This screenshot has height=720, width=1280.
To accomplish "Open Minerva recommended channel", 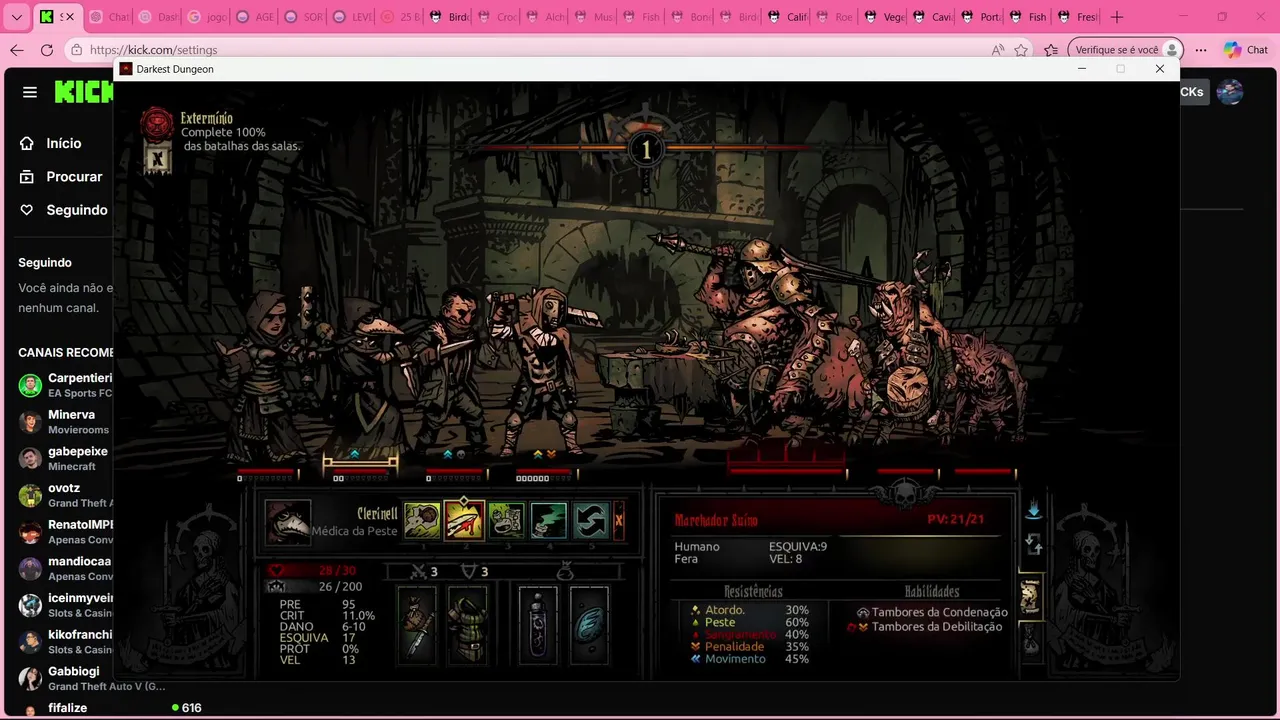I will click(65, 422).
